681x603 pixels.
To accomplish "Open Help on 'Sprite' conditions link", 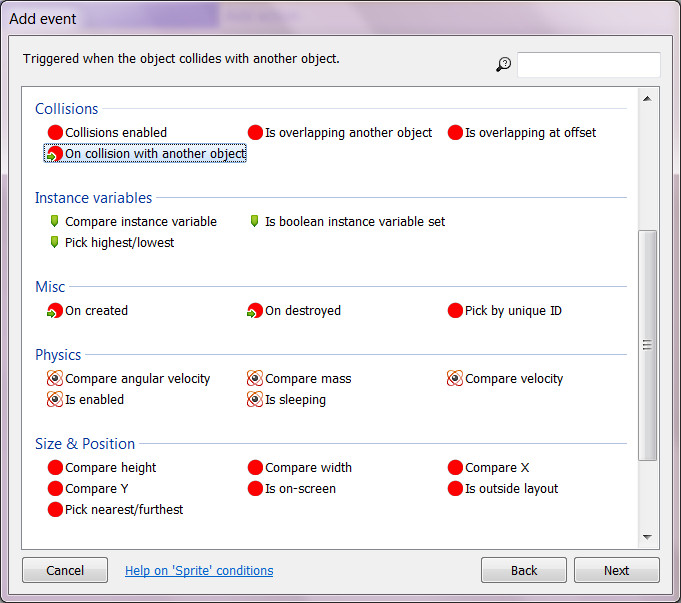I will pyautogui.click(x=199, y=571).
